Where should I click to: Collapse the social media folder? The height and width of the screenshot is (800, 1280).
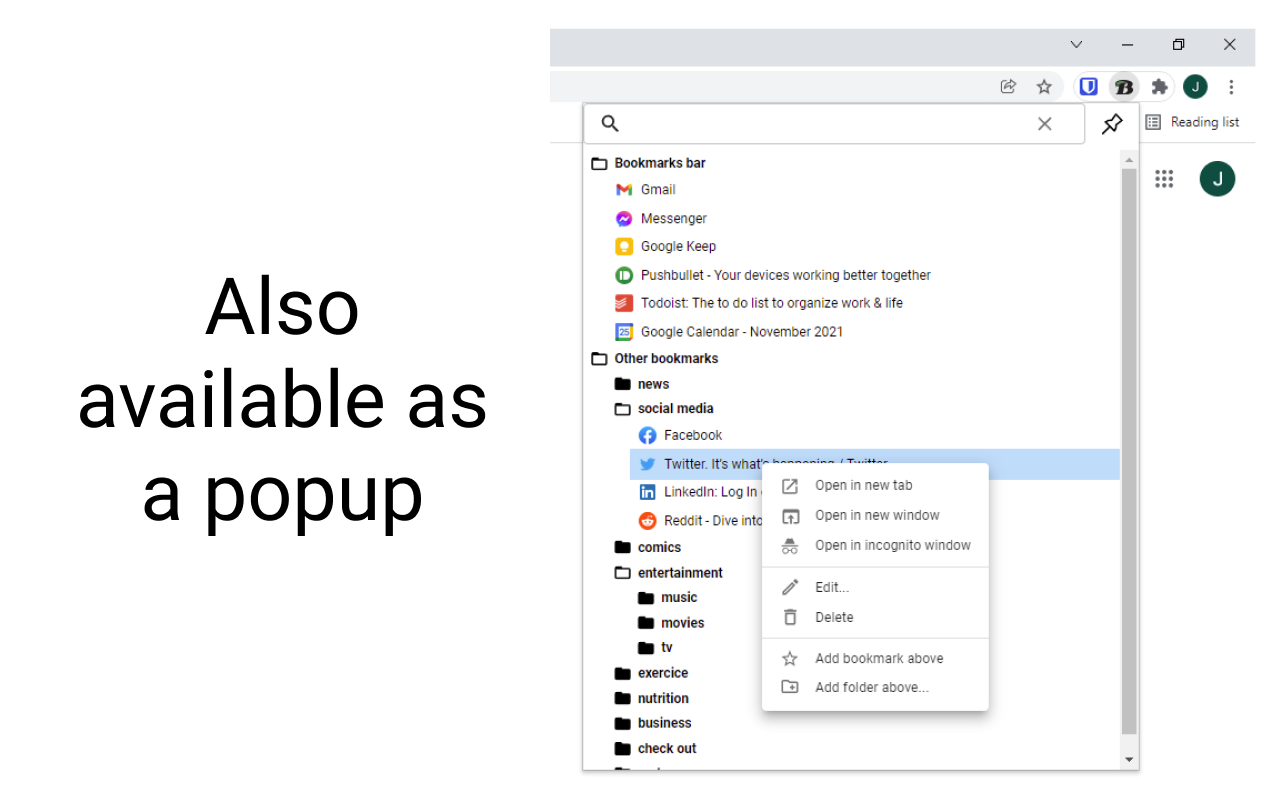click(x=663, y=409)
